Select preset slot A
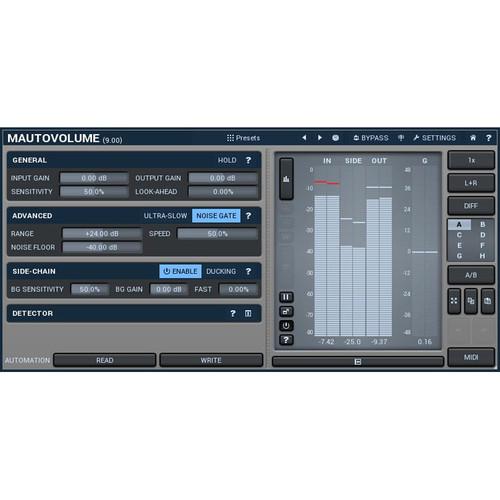Screen dimensions: 500x500 click(459, 225)
